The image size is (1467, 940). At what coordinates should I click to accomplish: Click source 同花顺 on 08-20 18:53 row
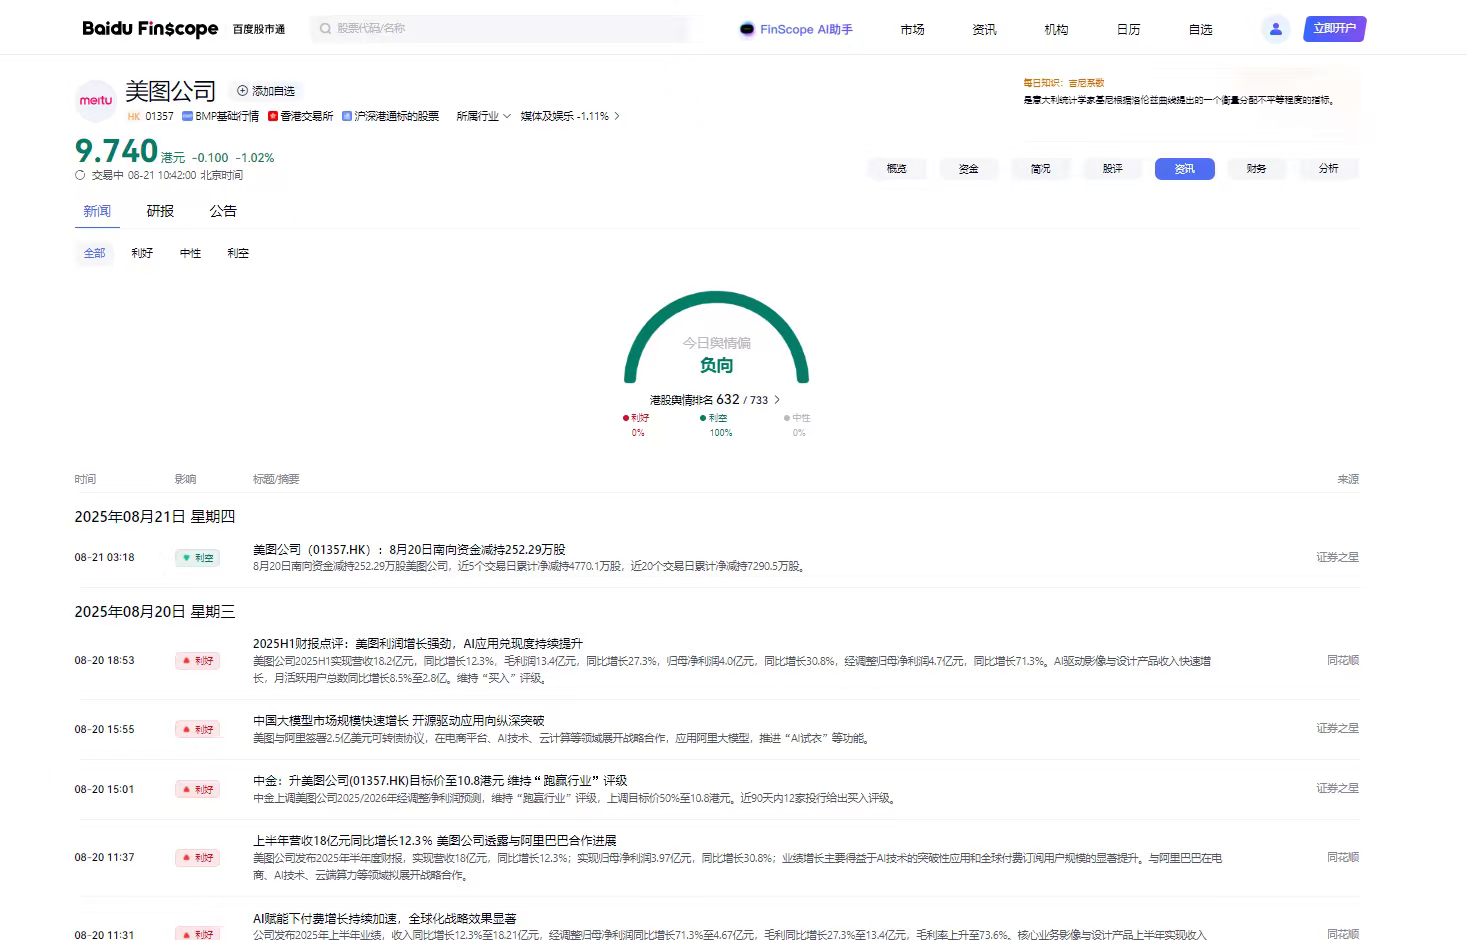point(1343,661)
